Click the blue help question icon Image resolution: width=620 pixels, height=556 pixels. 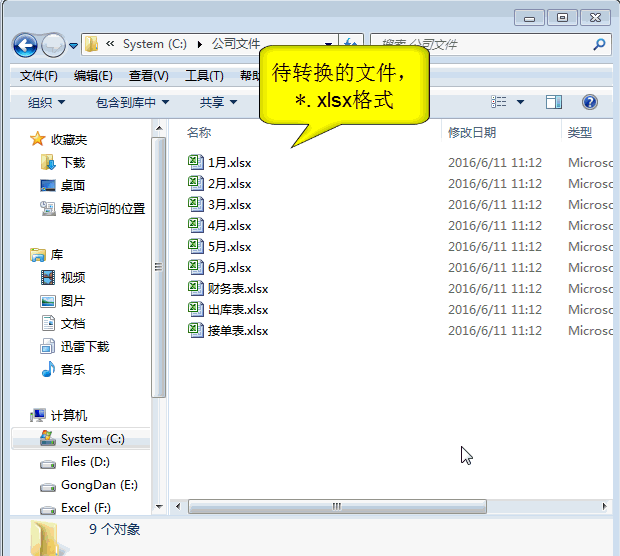tap(590, 102)
